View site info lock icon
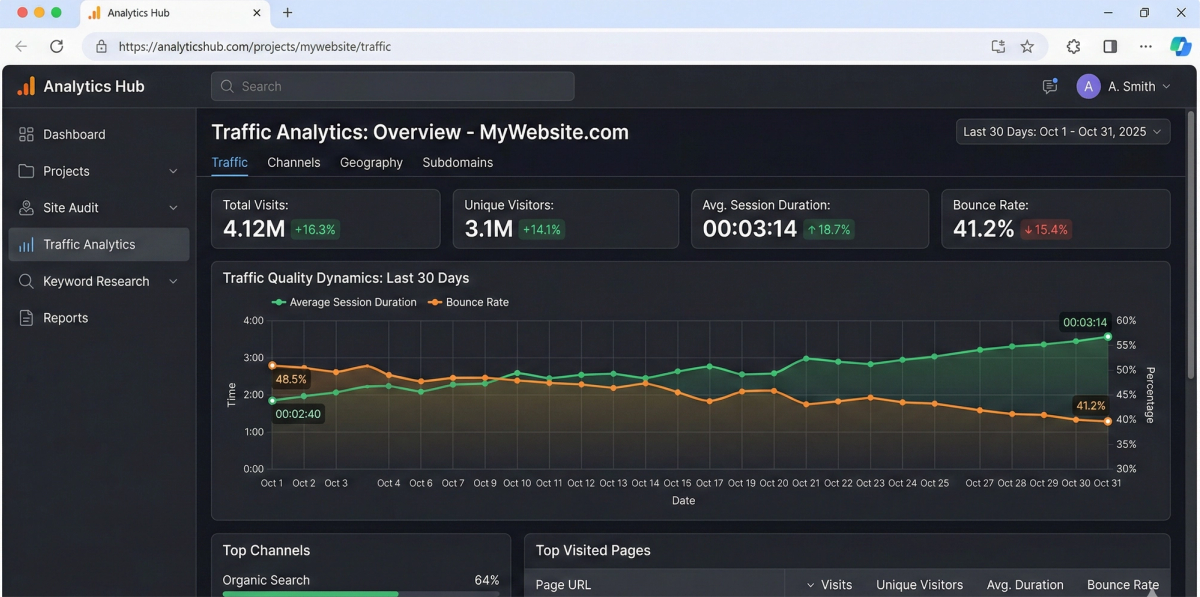Image resolution: width=1200 pixels, height=597 pixels. [x=101, y=46]
